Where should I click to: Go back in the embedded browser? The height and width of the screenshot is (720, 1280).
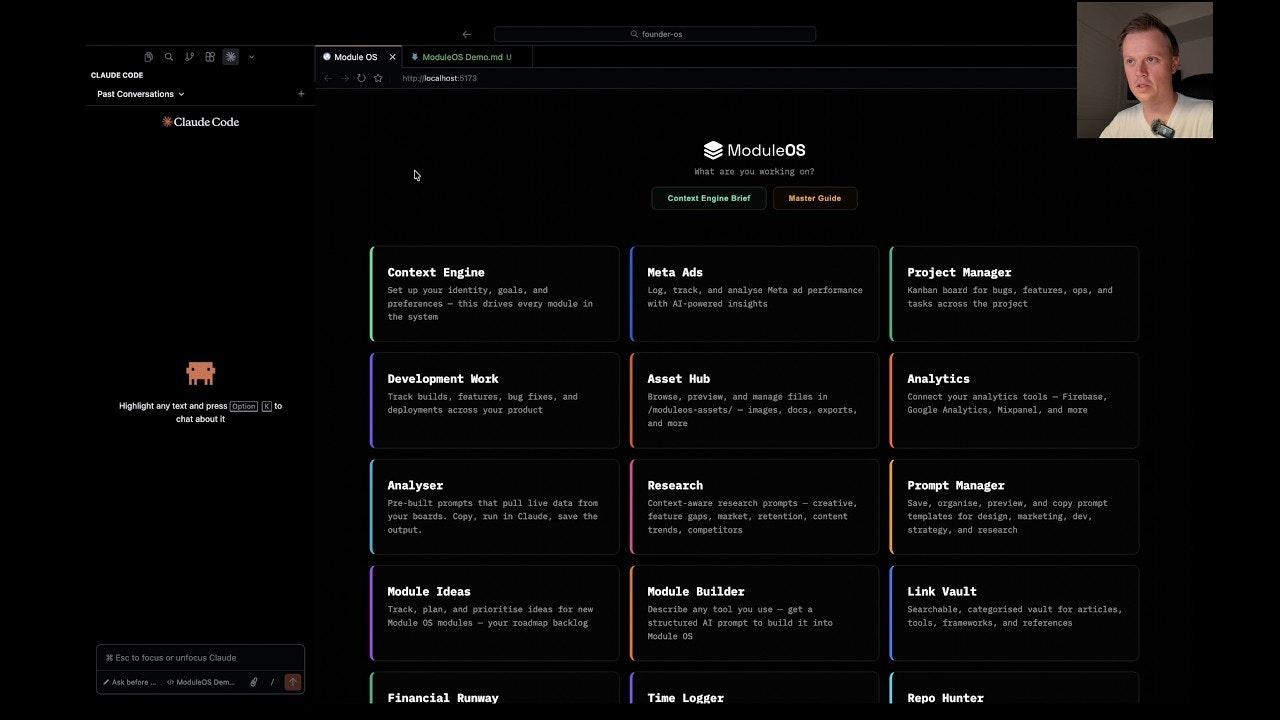(x=328, y=78)
